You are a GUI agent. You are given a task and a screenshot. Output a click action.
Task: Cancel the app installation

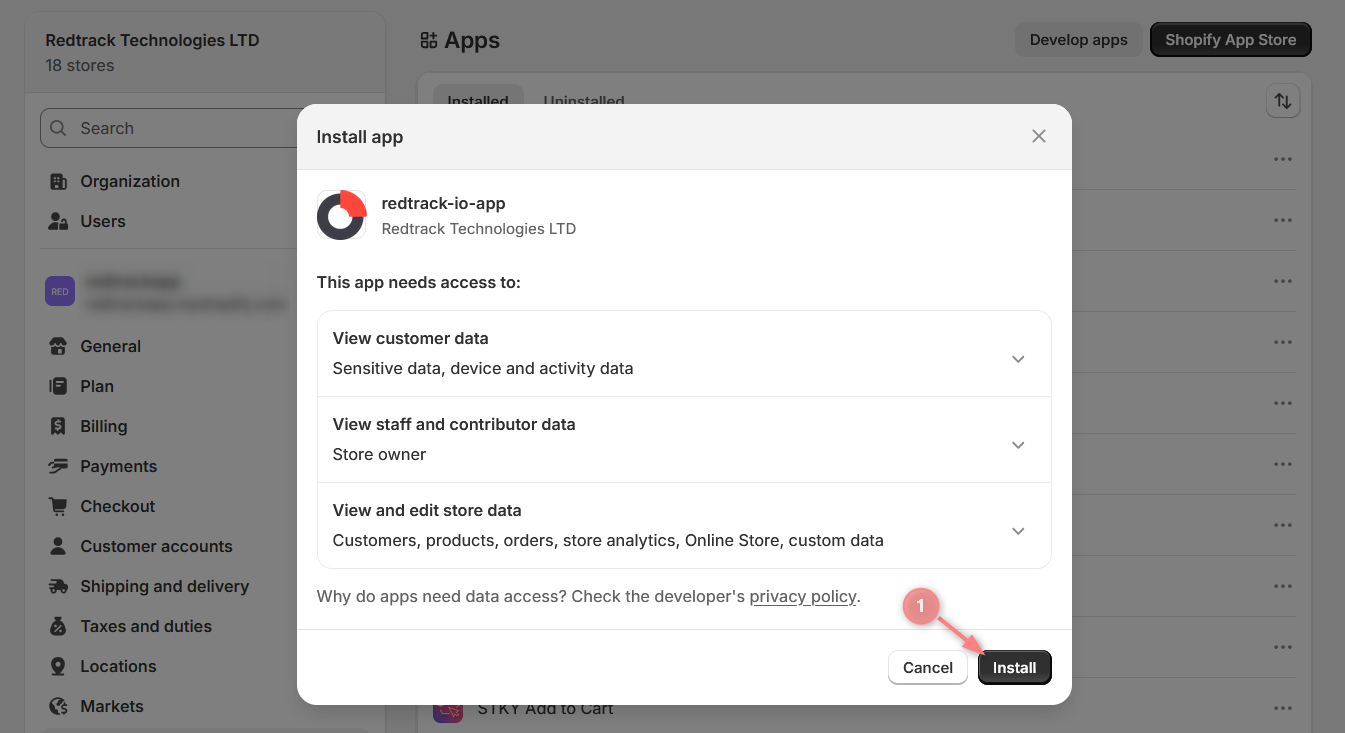[928, 668]
